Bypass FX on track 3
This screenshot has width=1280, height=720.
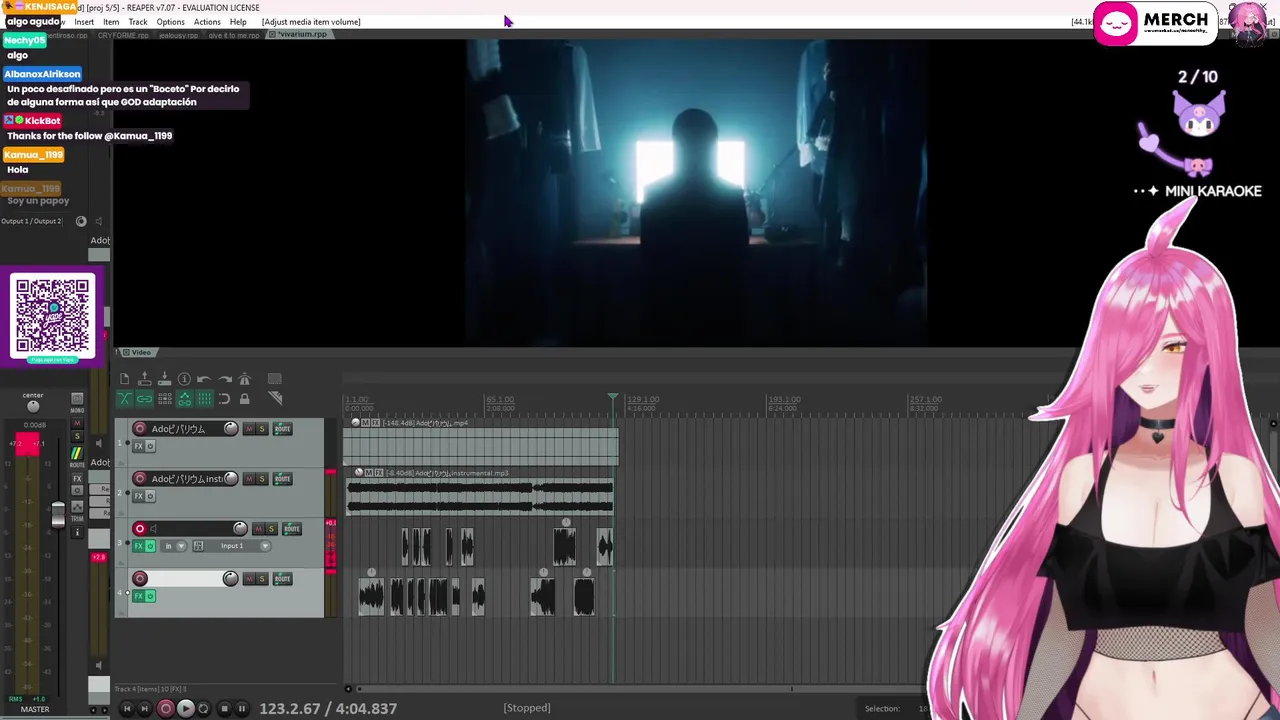pos(150,546)
